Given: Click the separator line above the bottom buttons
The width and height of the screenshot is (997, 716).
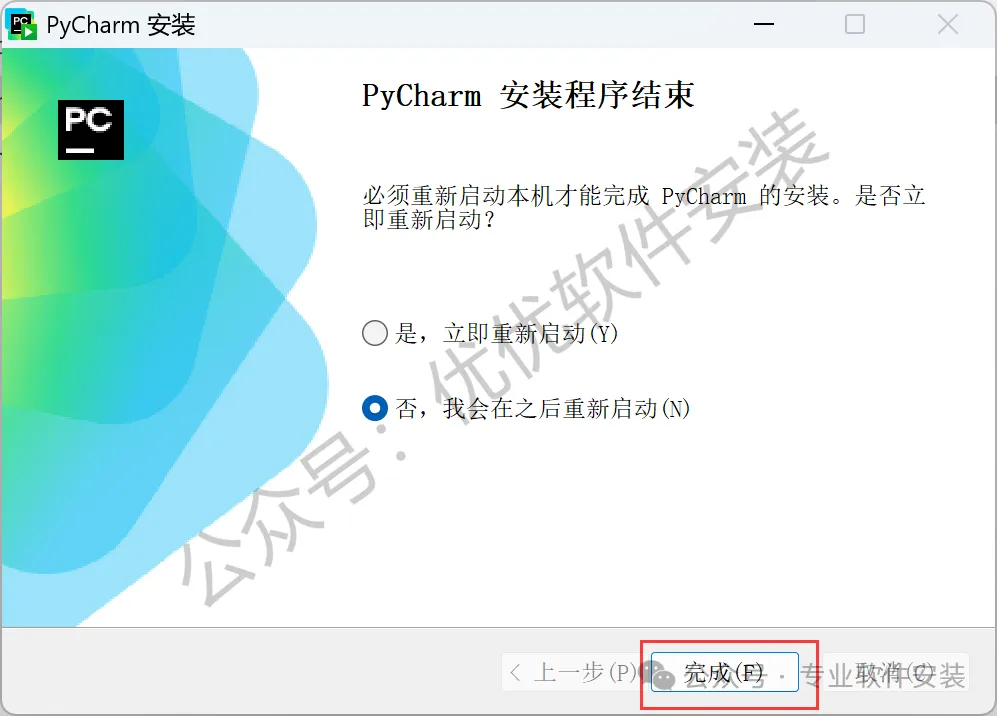Looking at the screenshot, I should click(x=498, y=628).
